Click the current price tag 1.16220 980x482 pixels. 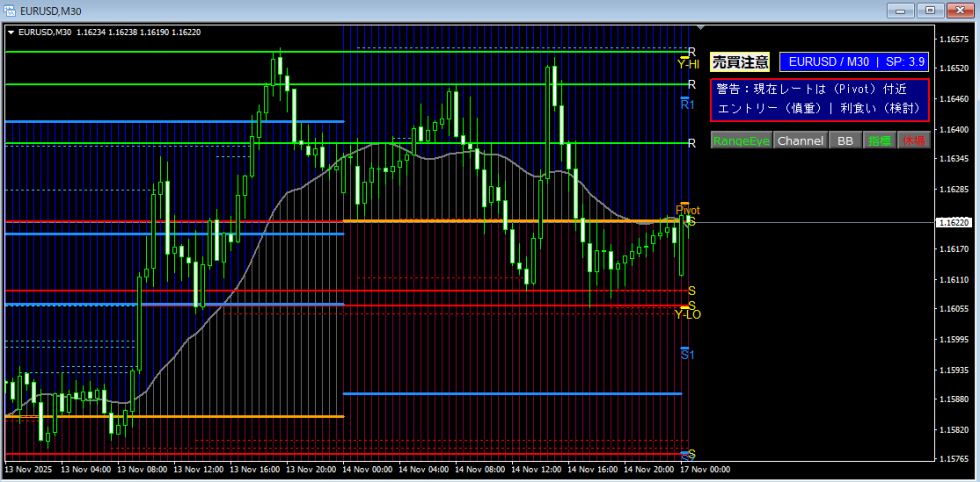955,224
